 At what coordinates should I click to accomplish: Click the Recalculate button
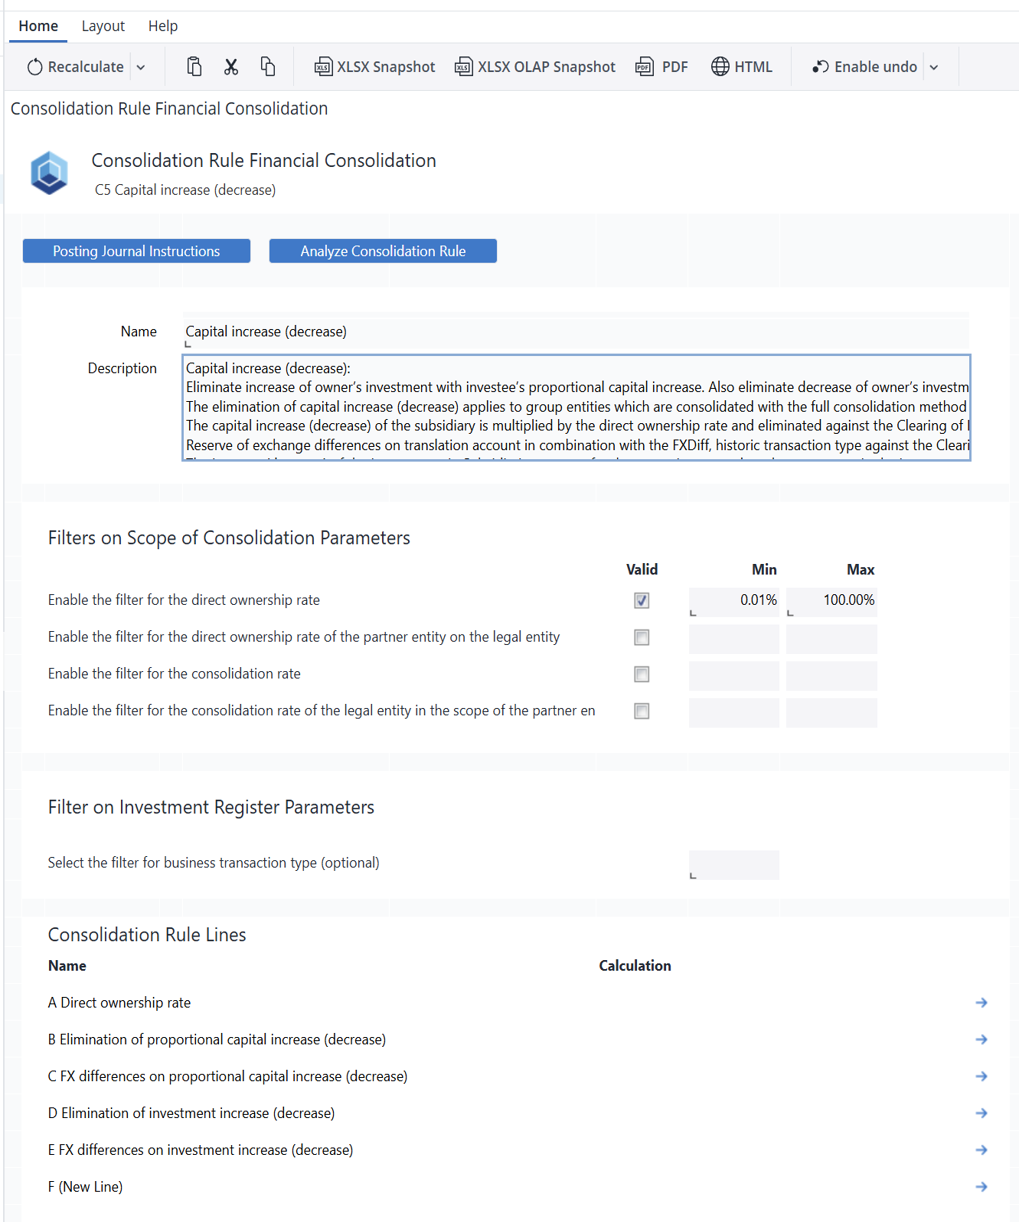pos(75,67)
